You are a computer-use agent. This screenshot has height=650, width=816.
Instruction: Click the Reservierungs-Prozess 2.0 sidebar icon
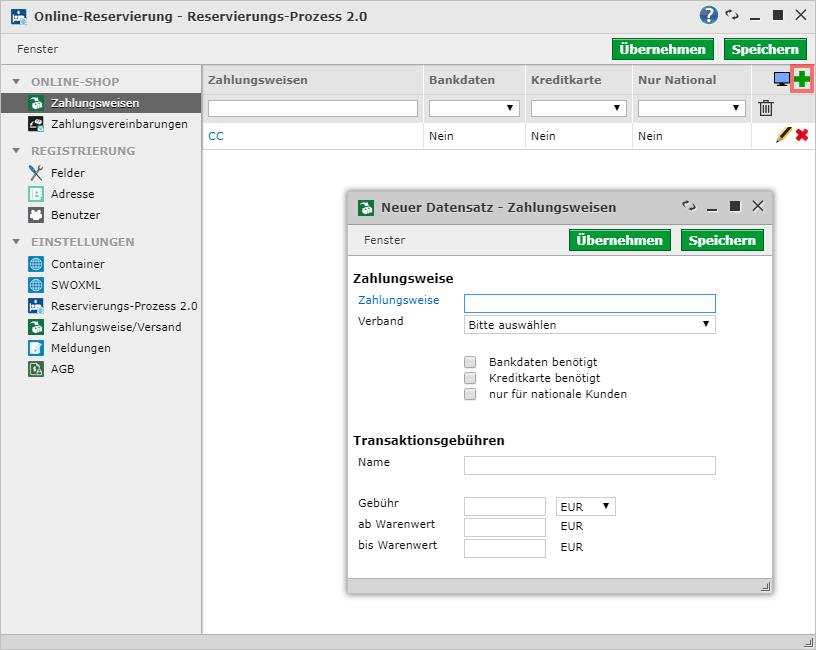coord(36,305)
